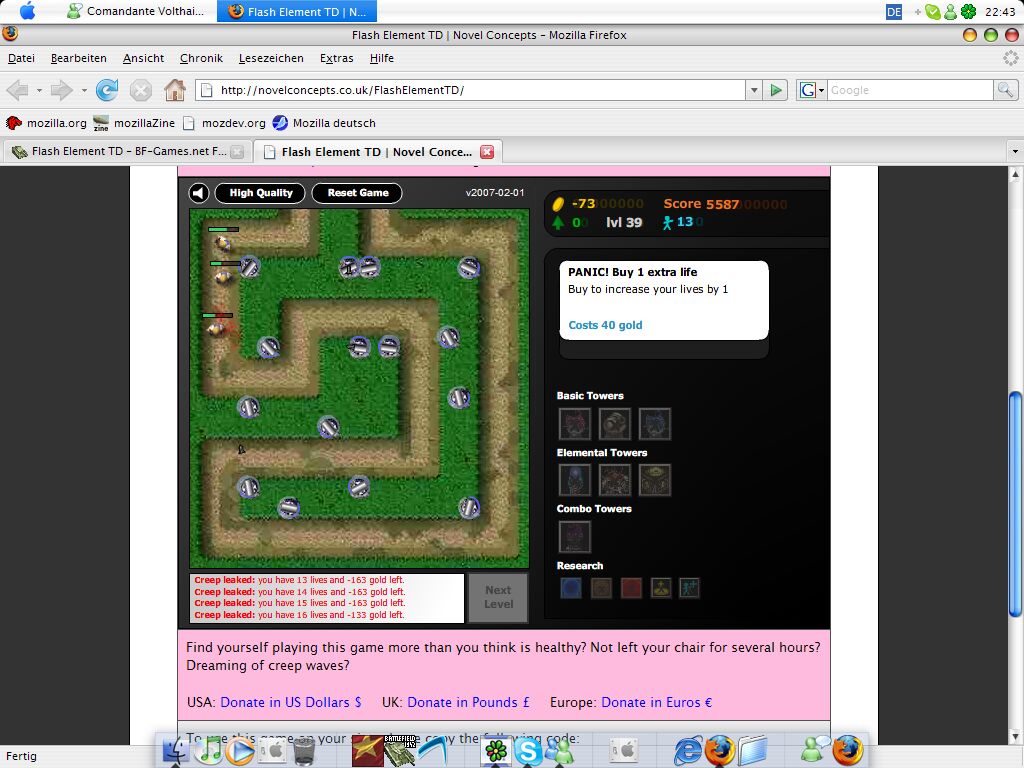Click the ICQ flower menu bar icon
This screenshot has height=768, width=1024.
(969, 12)
